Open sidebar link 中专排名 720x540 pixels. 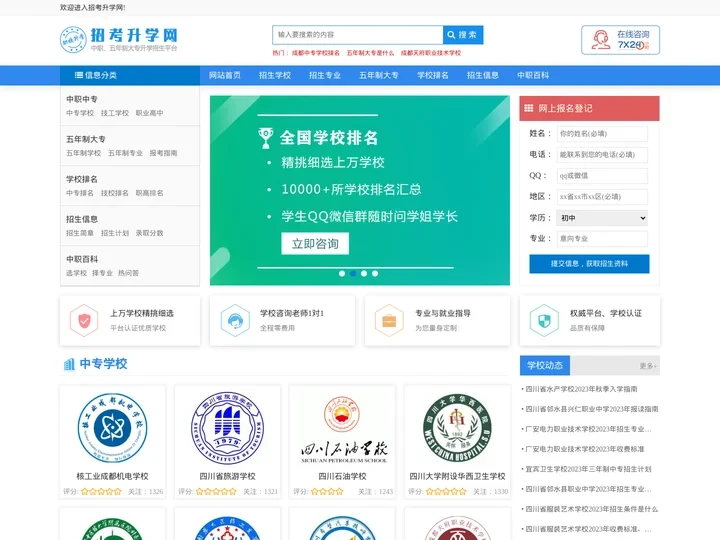point(79,193)
